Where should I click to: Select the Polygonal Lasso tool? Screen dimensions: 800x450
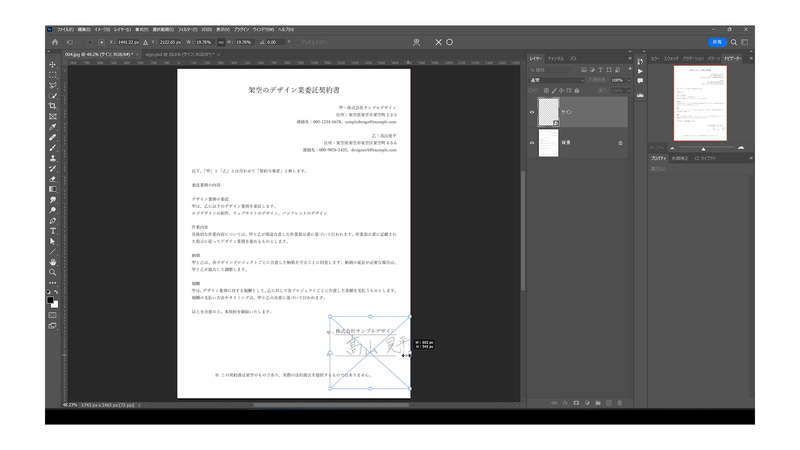coord(53,85)
